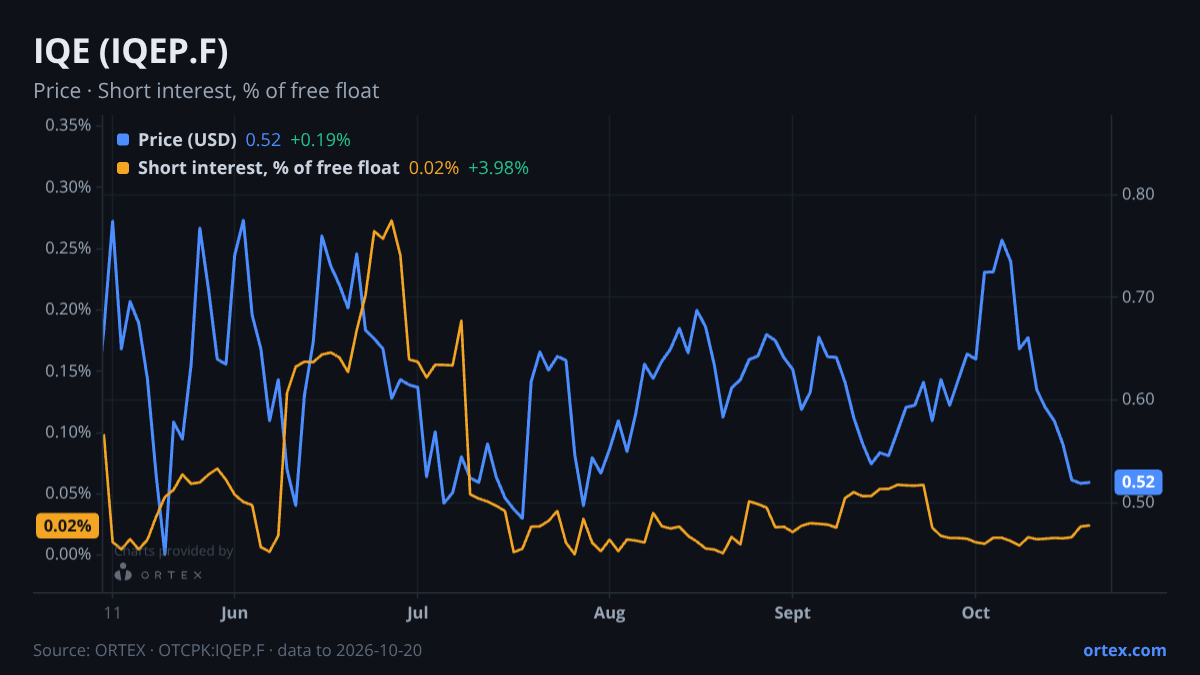Image resolution: width=1200 pixels, height=675 pixels.
Task: Click the 11 date label on x-axis
Action: pos(112,613)
